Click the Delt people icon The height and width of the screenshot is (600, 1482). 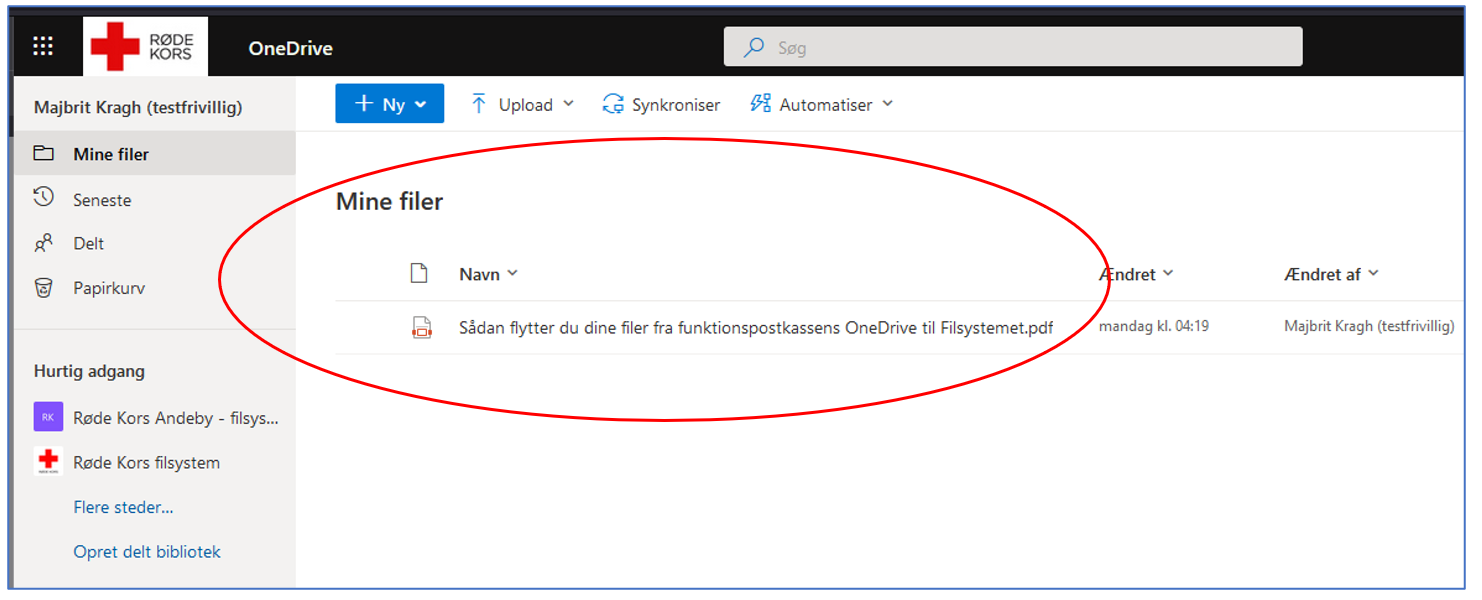pos(43,243)
